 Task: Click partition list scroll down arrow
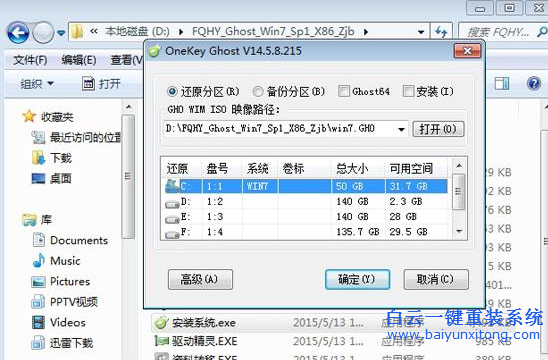coord(459,231)
